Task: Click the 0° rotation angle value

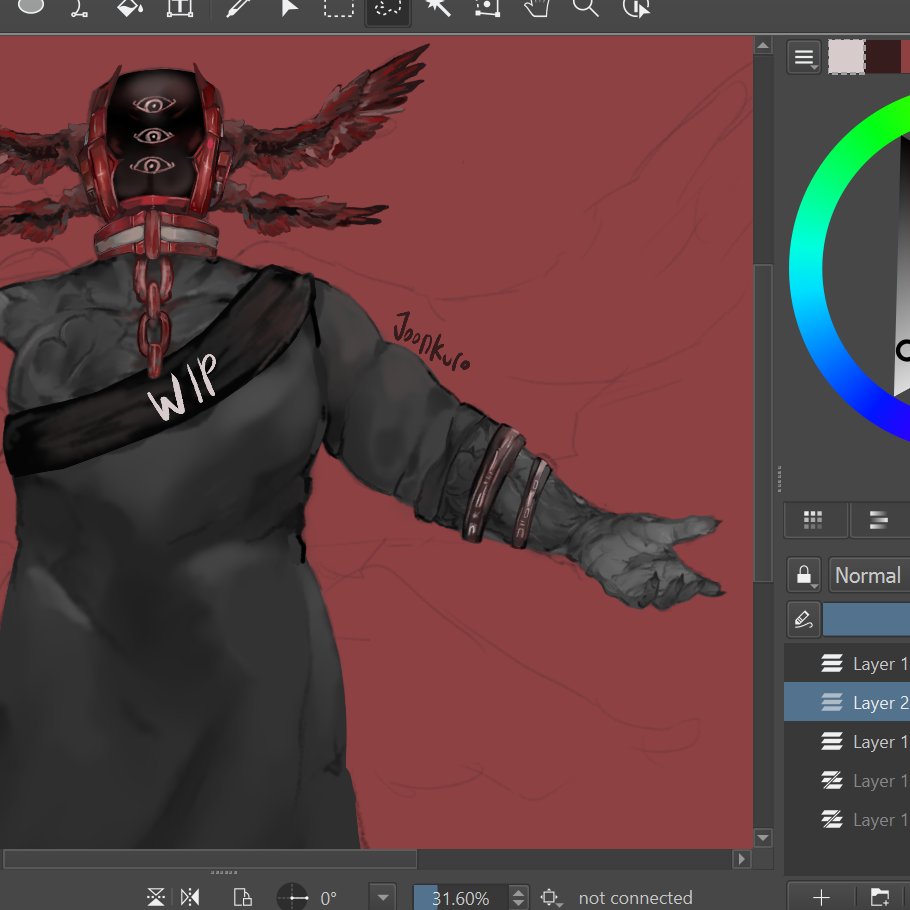Action: (329, 898)
